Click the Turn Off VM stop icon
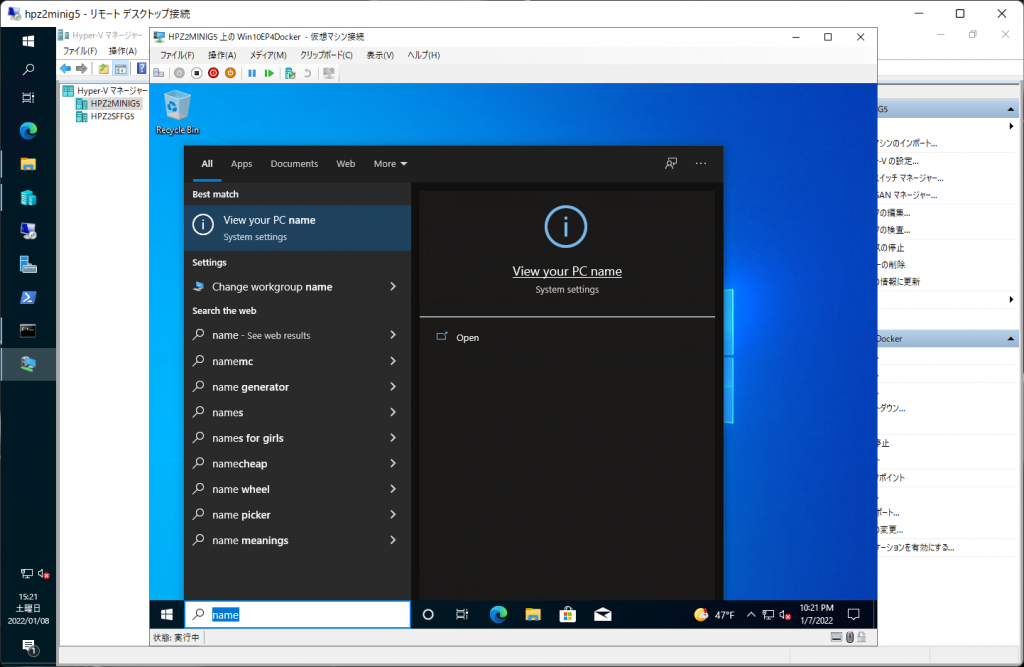 [x=196, y=73]
